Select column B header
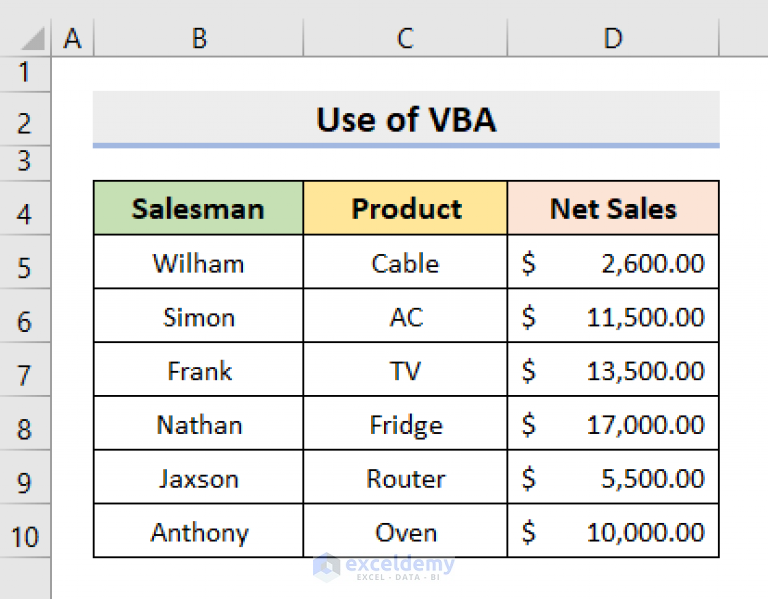 (x=198, y=38)
